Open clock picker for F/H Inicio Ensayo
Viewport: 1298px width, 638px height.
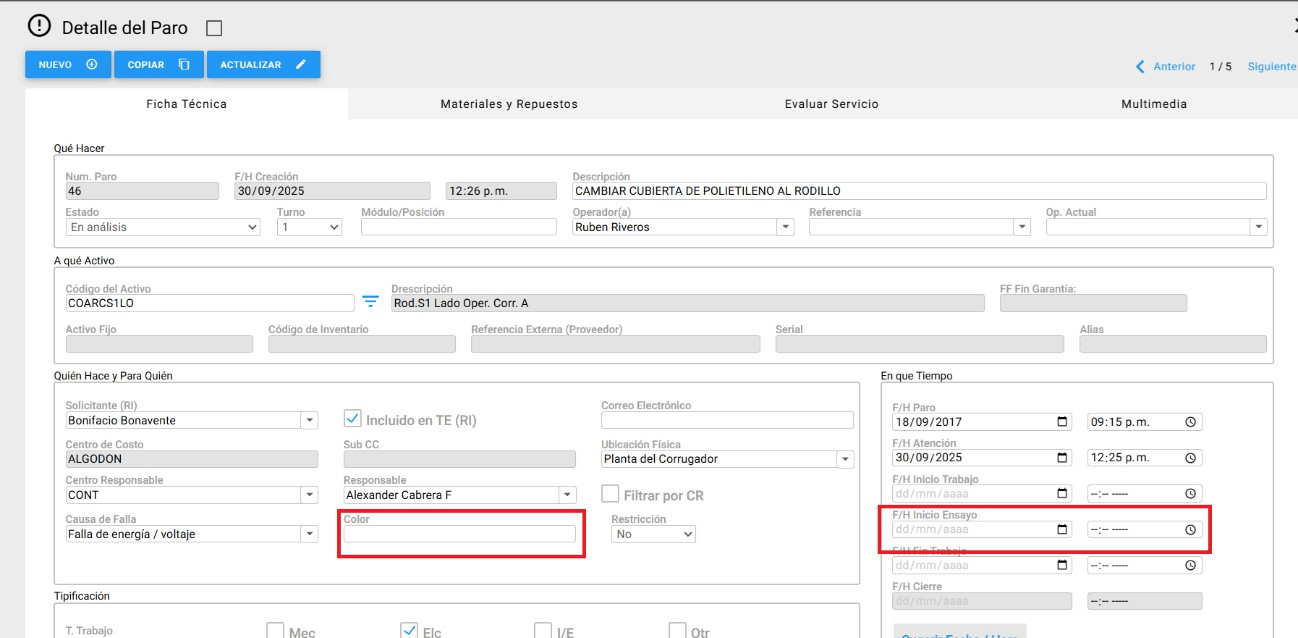(x=1190, y=530)
